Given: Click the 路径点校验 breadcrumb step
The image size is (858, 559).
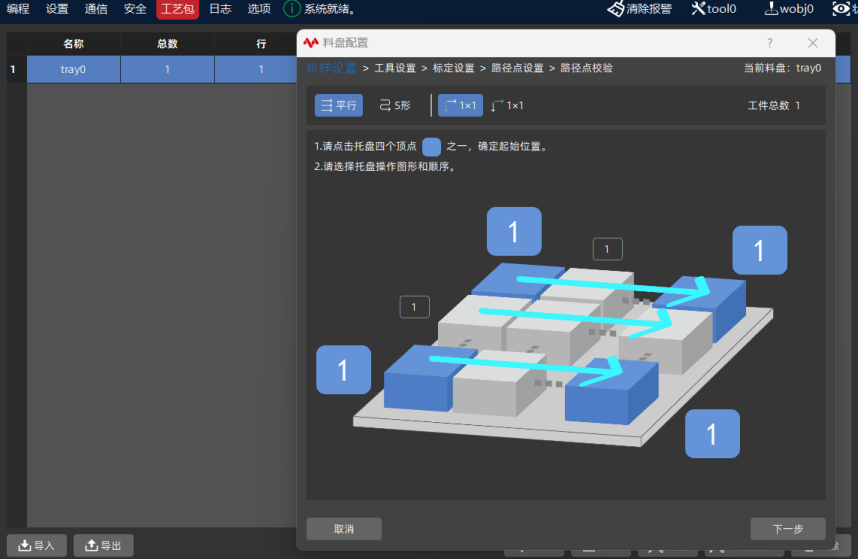Looking at the screenshot, I should [x=587, y=68].
